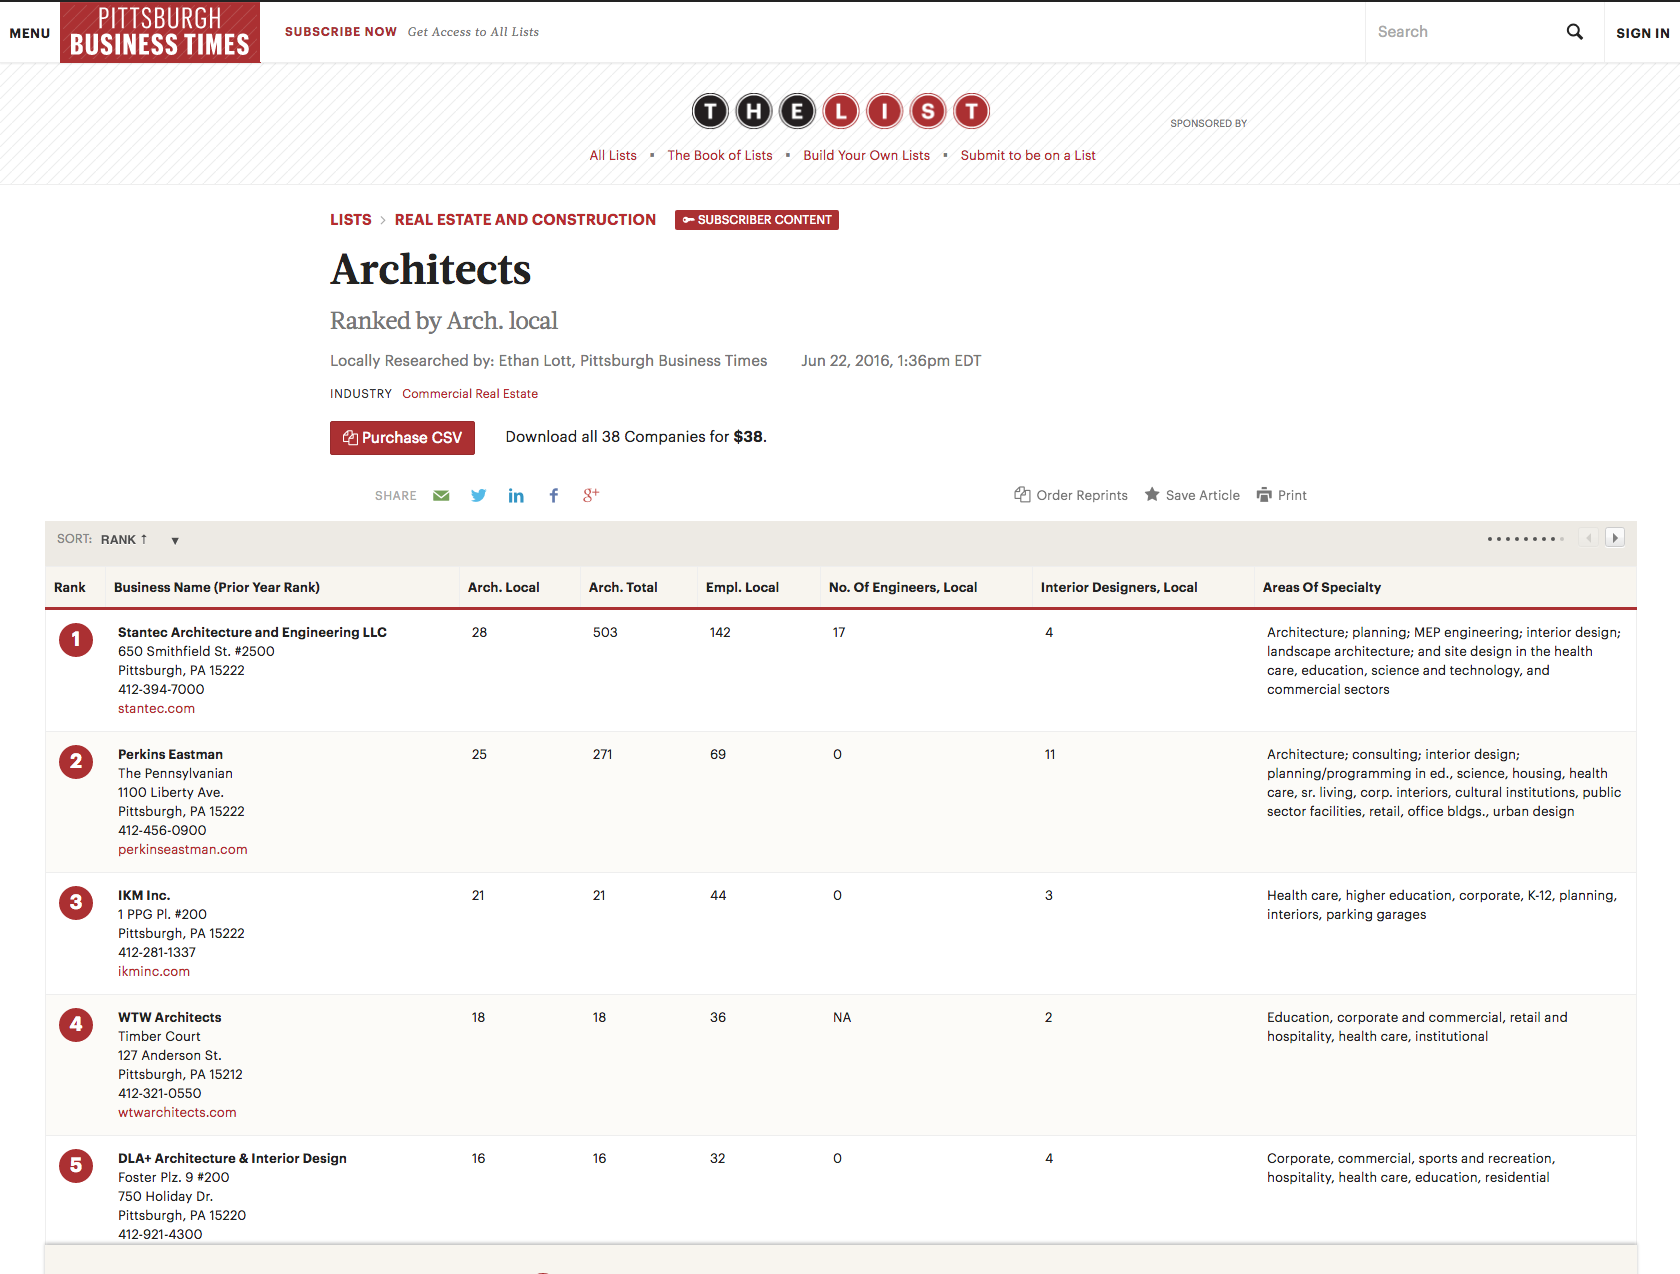Click Perkins Eastman name

click(170, 754)
